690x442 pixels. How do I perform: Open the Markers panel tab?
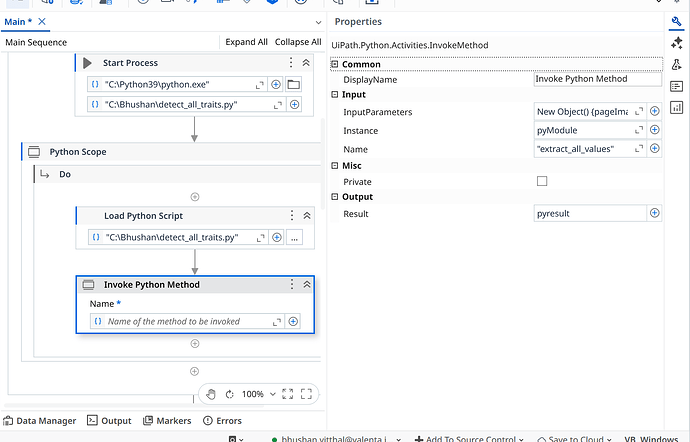click(167, 421)
